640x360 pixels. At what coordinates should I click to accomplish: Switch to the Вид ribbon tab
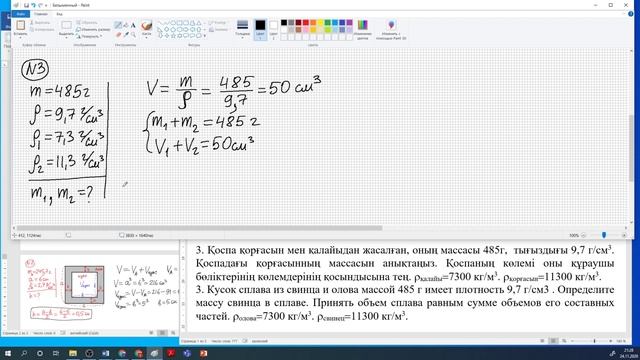tap(60, 14)
